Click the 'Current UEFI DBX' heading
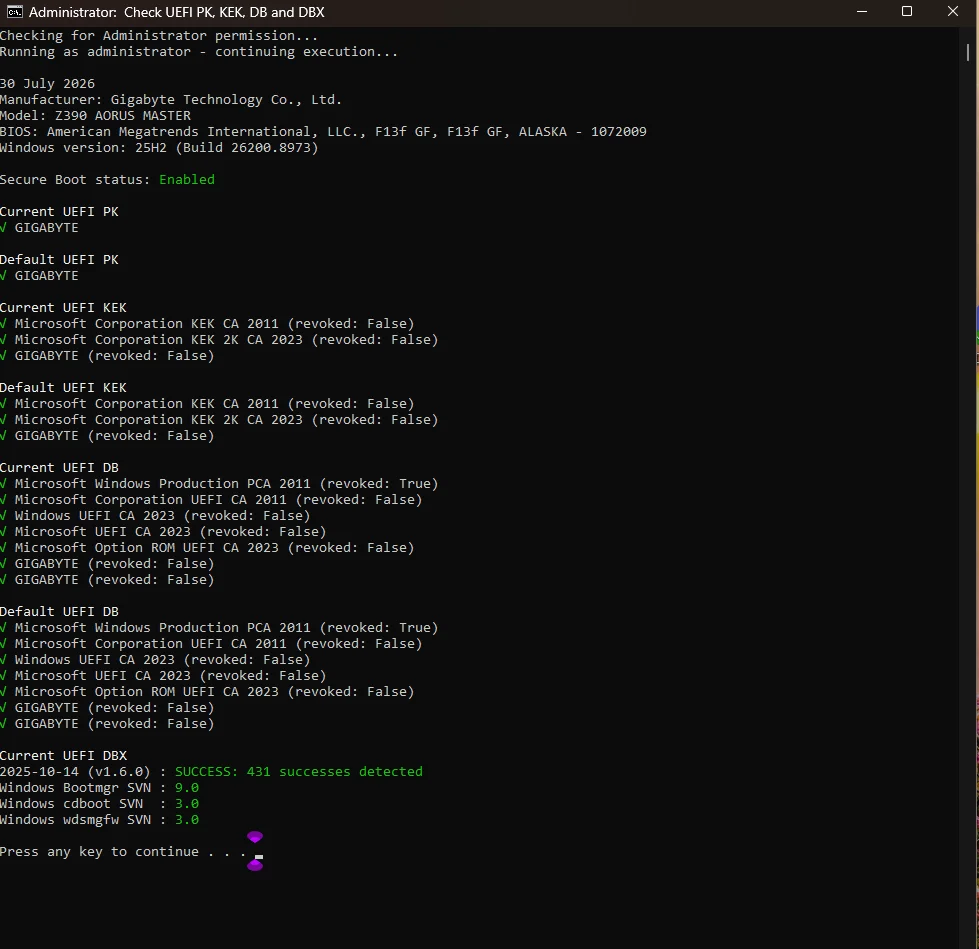Screen dimensions: 979x949 (x=63, y=755)
